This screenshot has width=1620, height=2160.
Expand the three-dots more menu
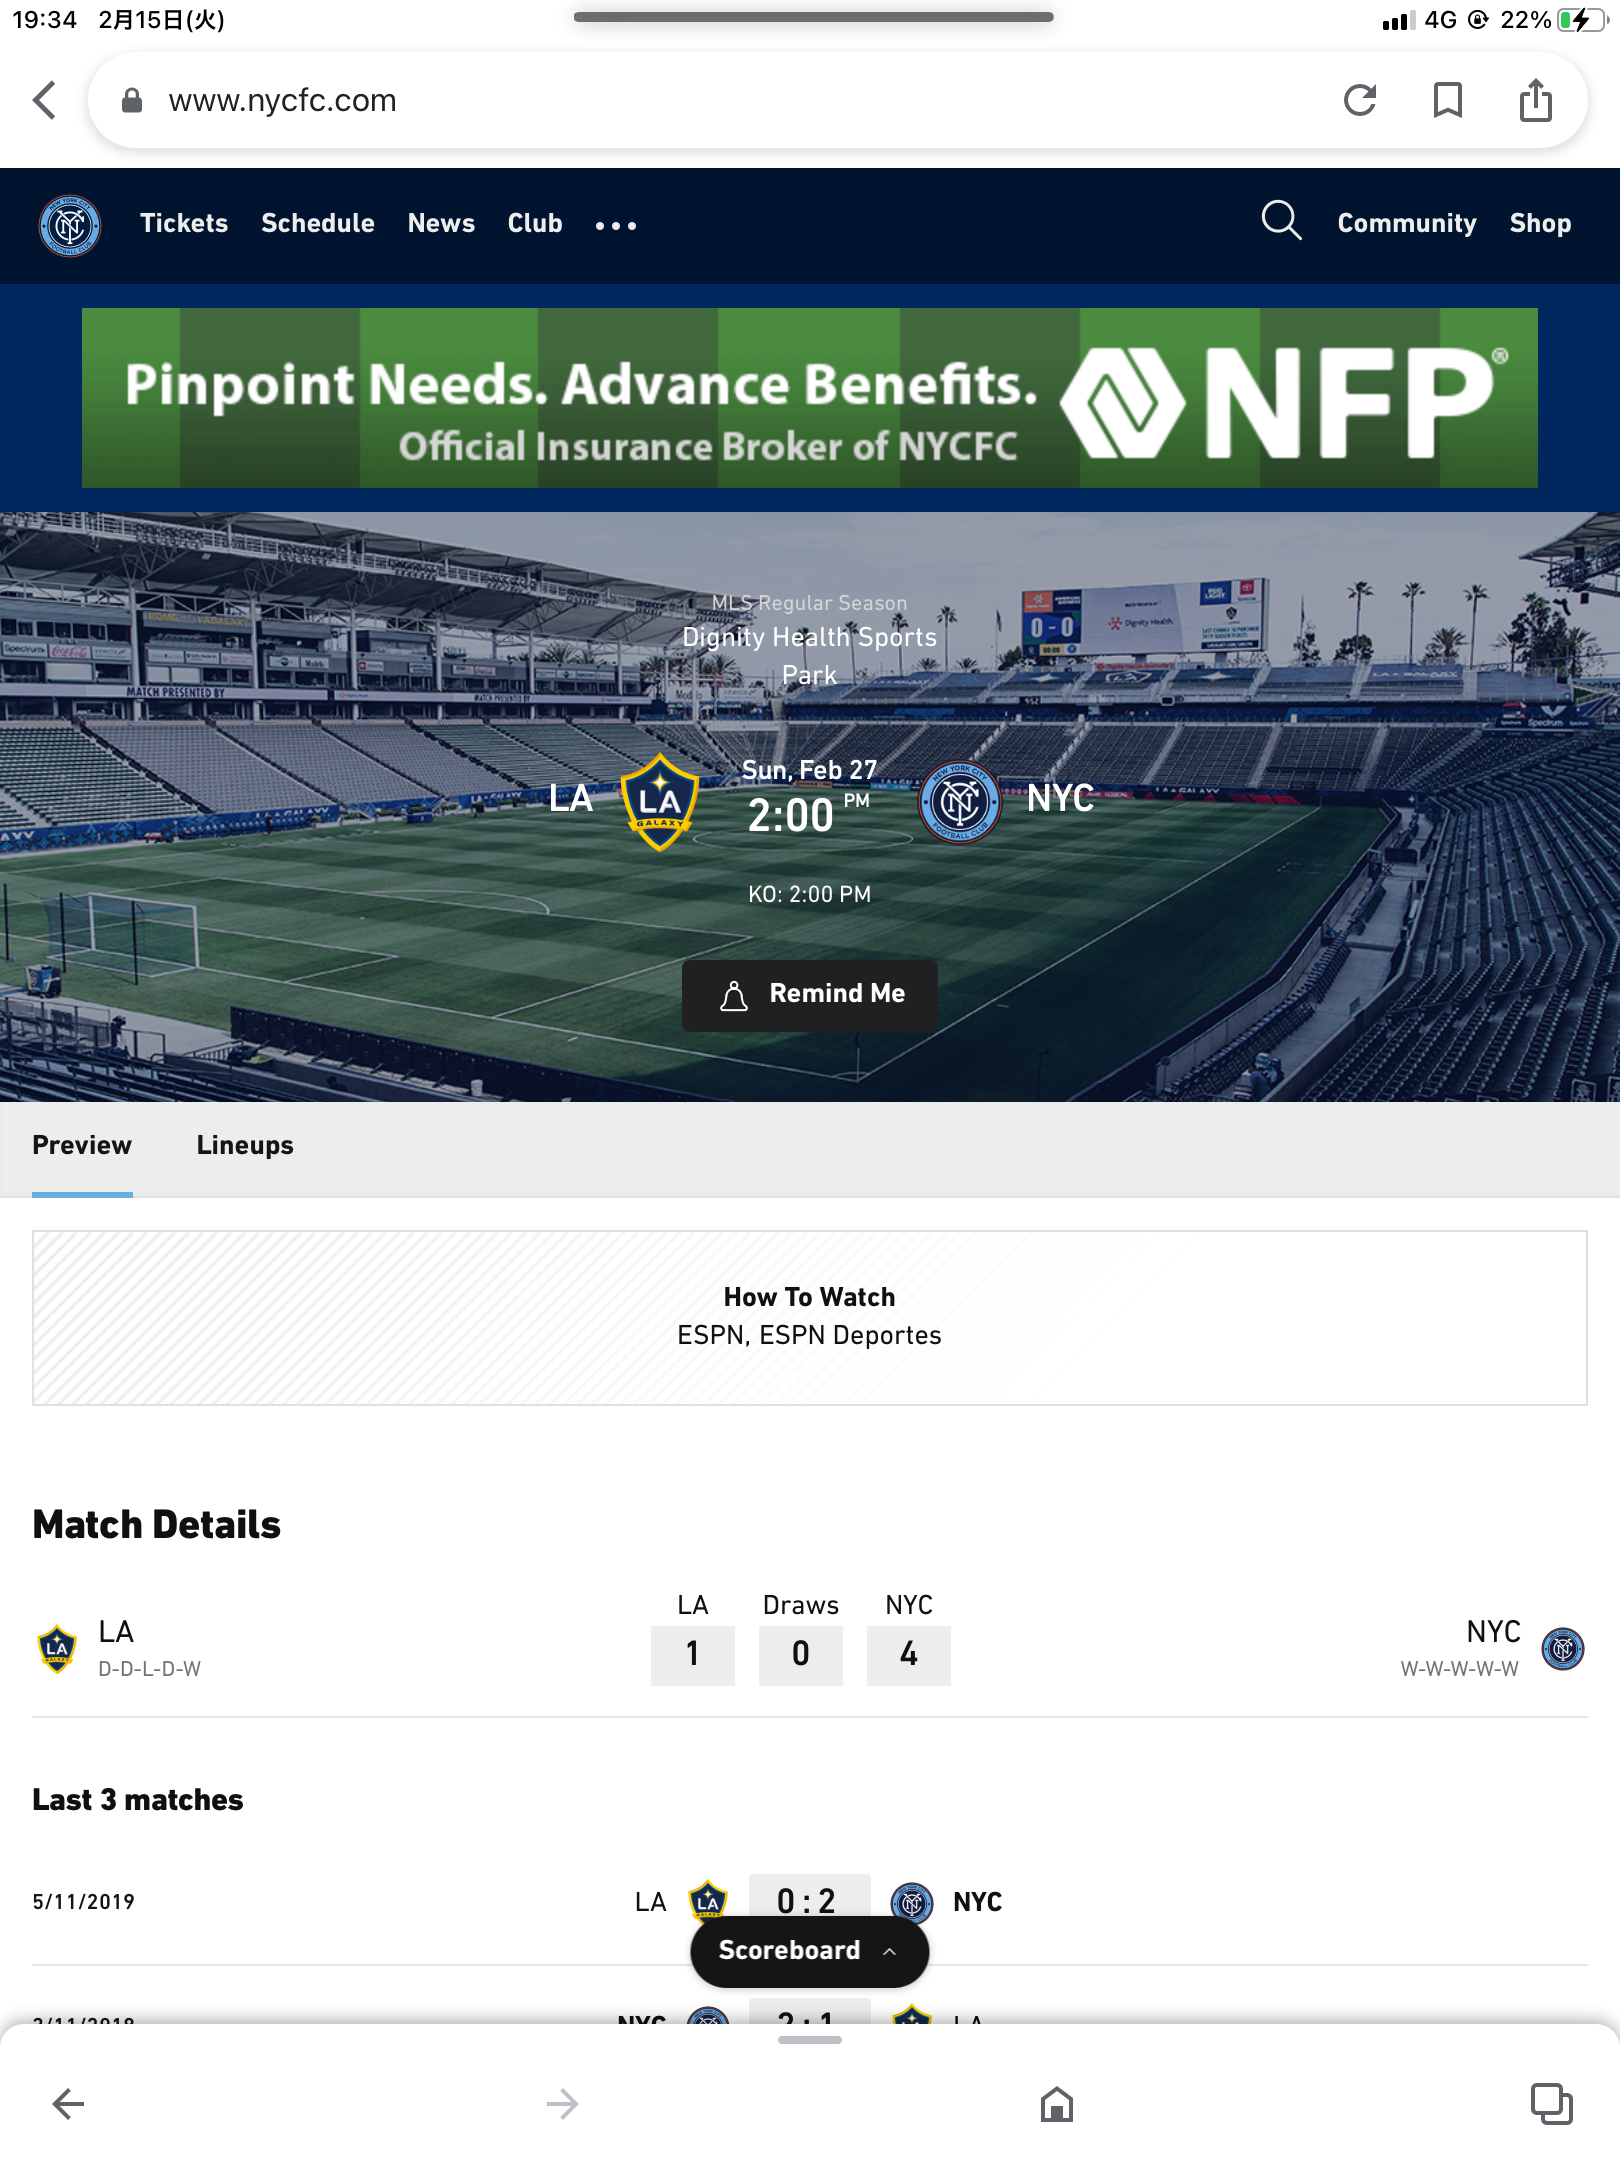pyautogui.click(x=615, y=225)
